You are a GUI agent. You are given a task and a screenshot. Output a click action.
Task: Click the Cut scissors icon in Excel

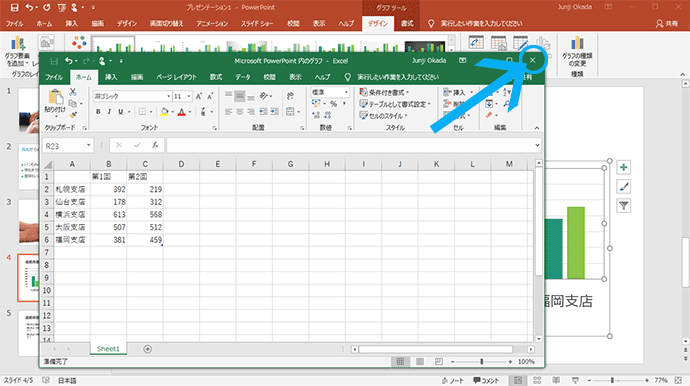click(73, 92)
